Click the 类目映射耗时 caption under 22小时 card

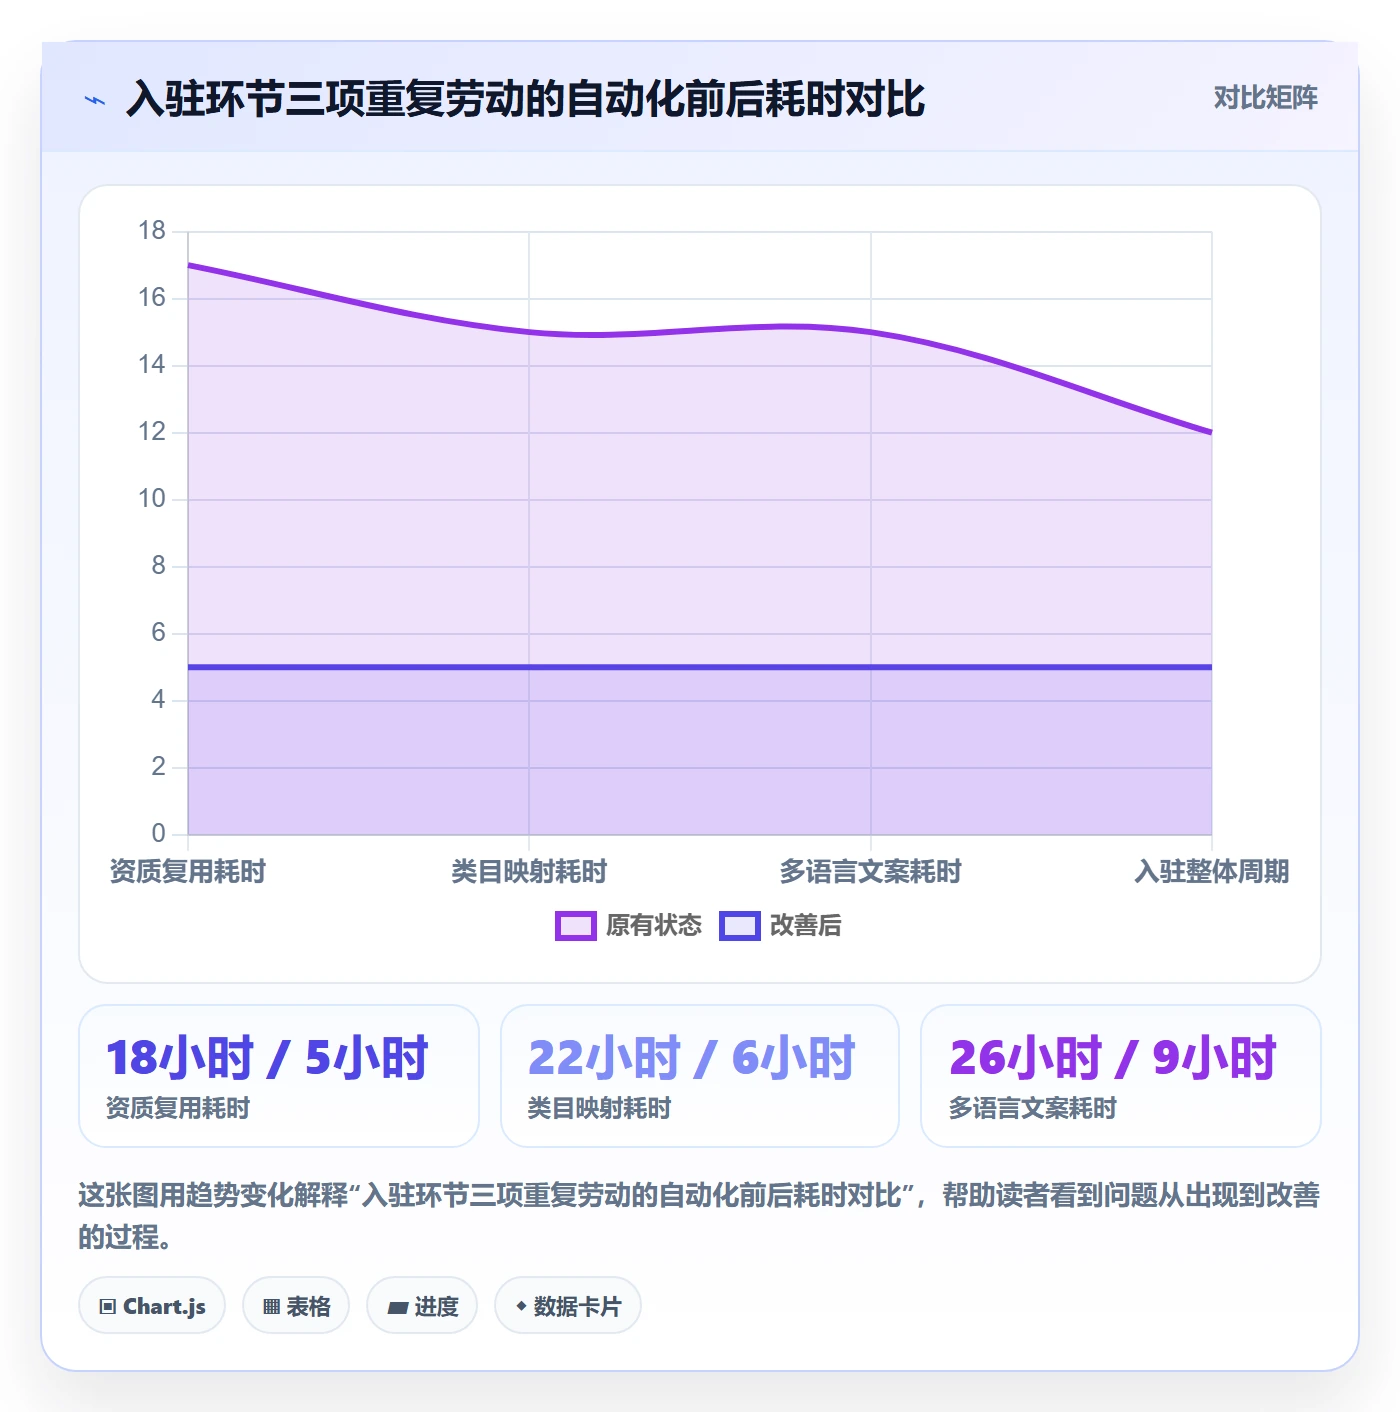(x=599, y=1109)
